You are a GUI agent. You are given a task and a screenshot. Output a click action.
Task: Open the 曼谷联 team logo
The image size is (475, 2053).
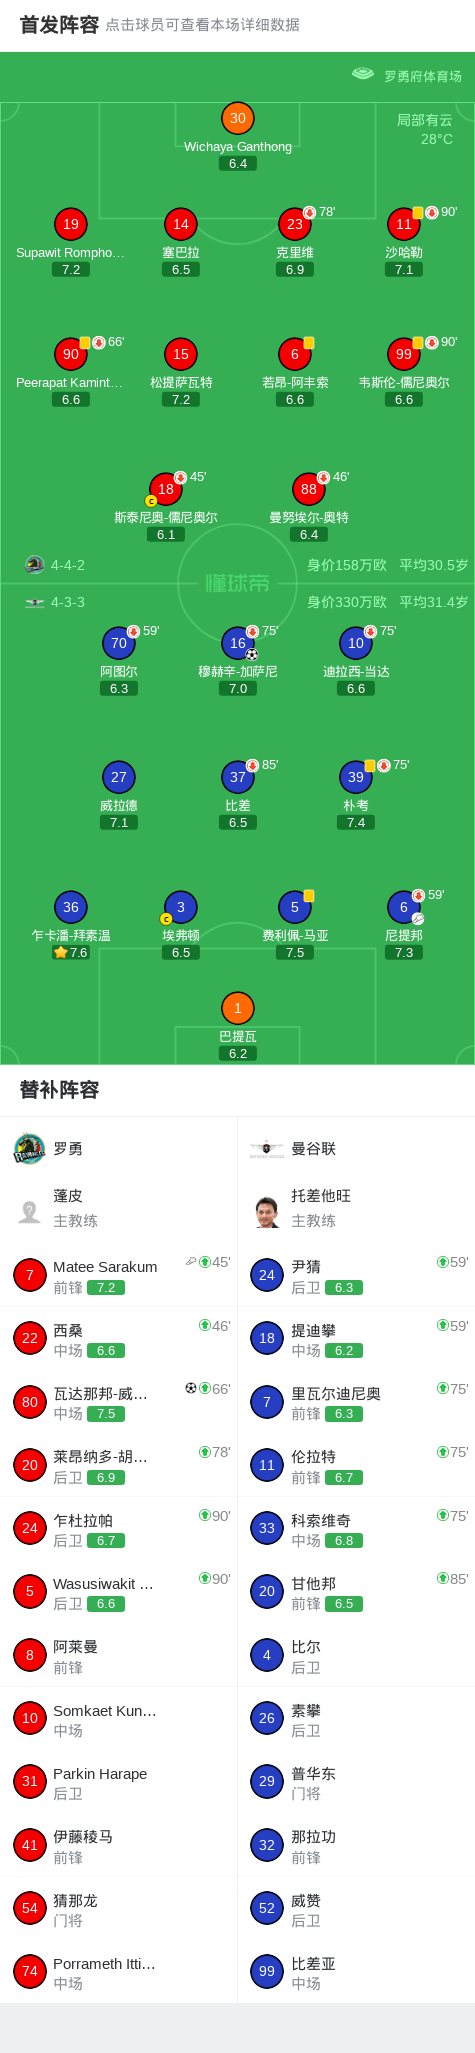(x=267, y=1149)
